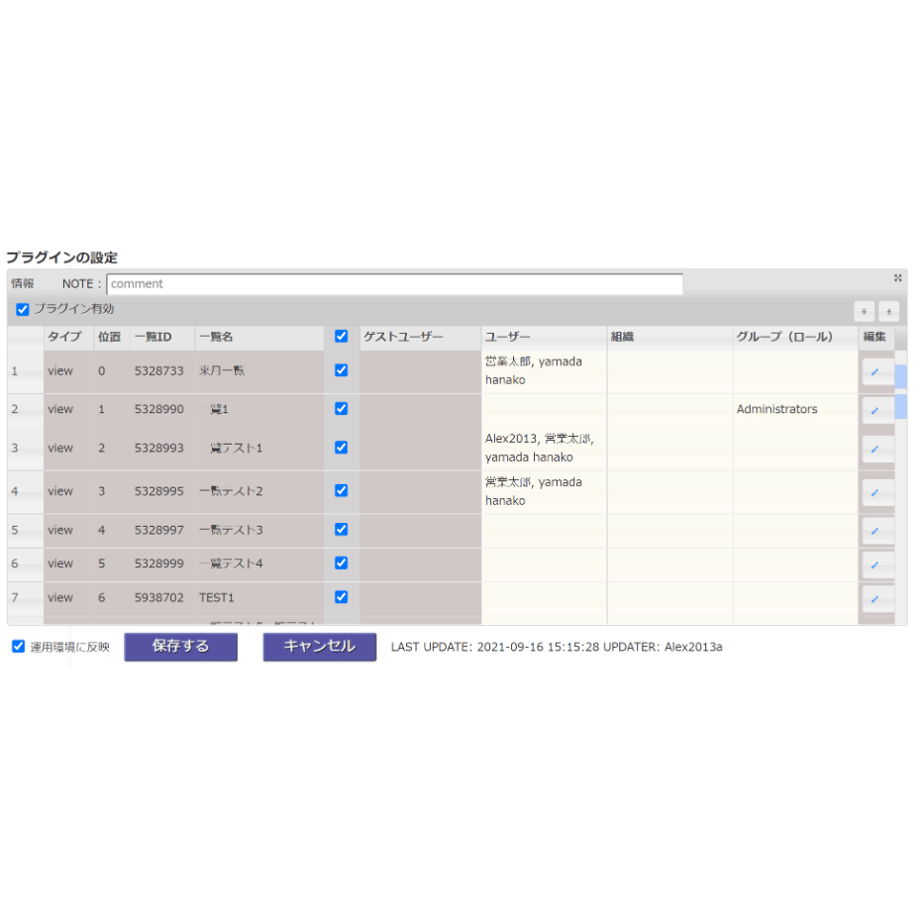
Task: Uncheck the checkbox for row 5328733
Action: point(341,370)
